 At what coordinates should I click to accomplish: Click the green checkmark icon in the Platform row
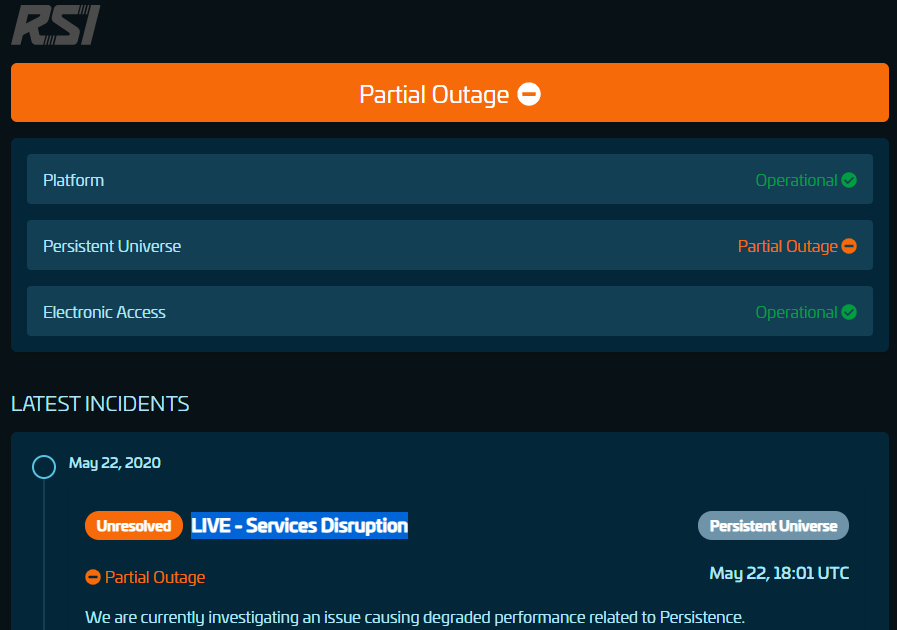pos(849,180)
